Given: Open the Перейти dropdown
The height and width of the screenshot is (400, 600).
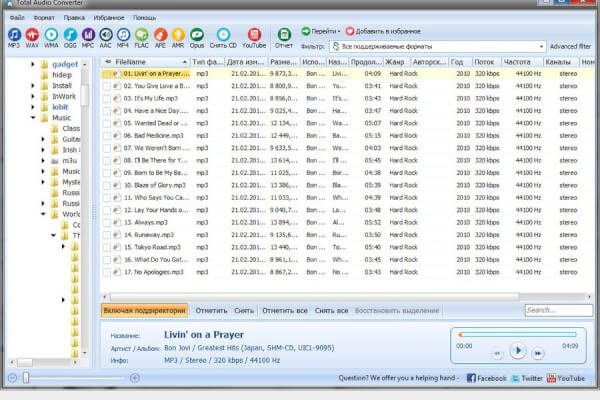Looking at the screenshot, I should (x=320, y=31).
